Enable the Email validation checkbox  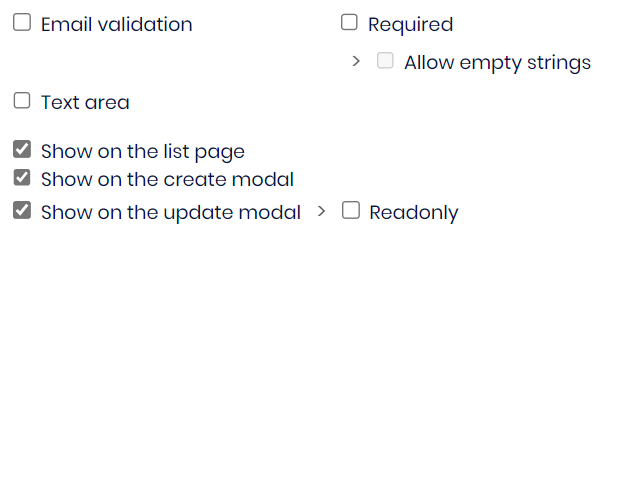pos(22,22)
